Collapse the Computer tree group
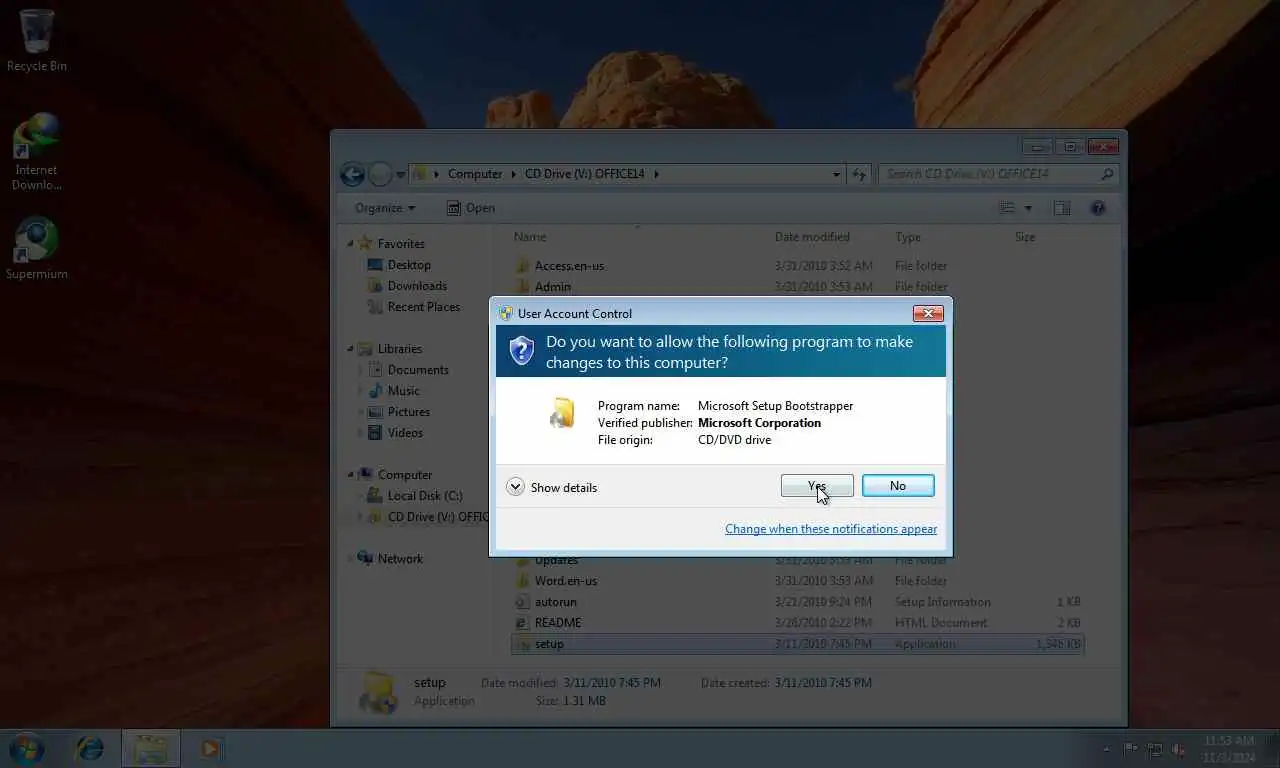 point(351,475)
